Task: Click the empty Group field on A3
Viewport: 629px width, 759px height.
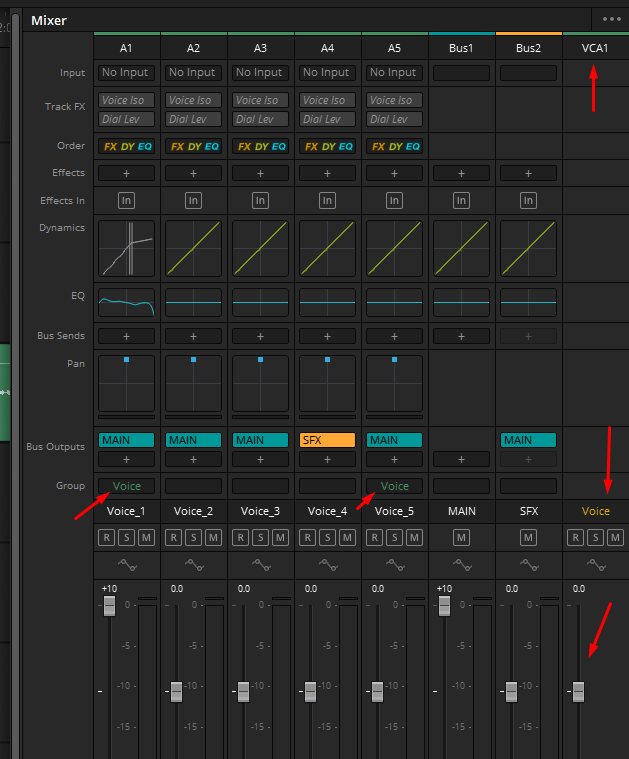Action: tap(261, 486)
